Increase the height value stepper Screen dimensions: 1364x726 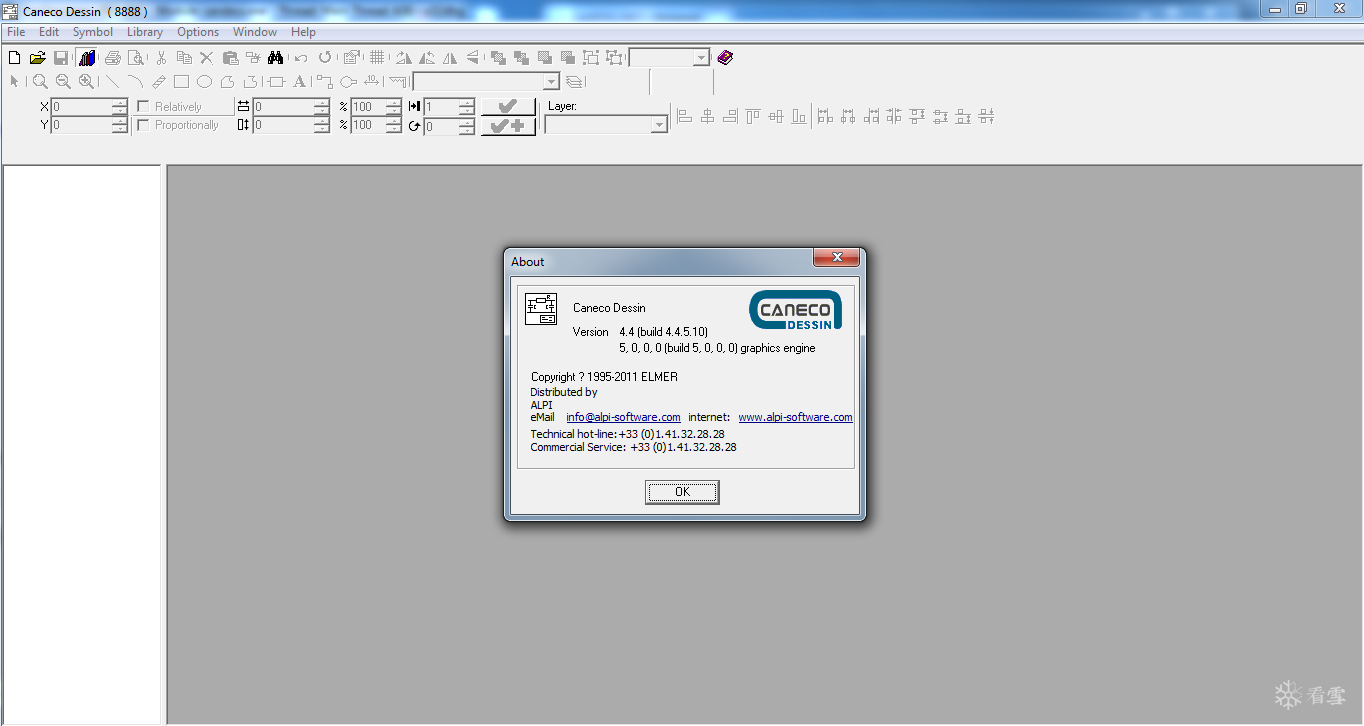click(321, 121)
